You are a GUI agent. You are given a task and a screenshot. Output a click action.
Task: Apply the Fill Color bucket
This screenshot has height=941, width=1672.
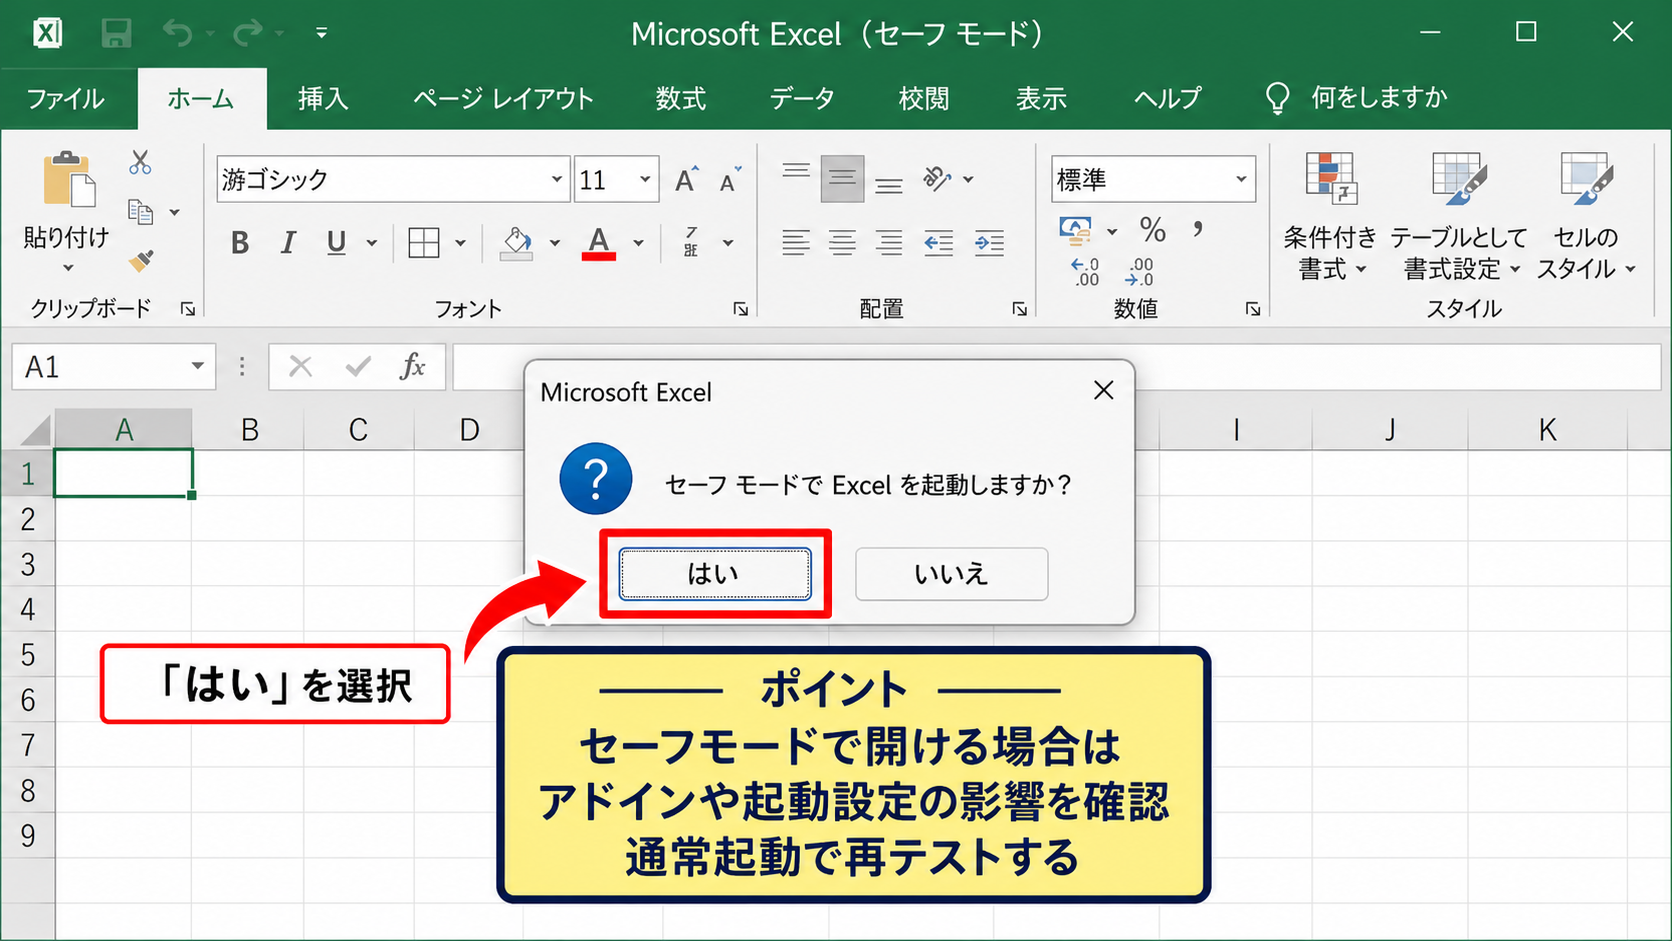(x=517, y=243)
